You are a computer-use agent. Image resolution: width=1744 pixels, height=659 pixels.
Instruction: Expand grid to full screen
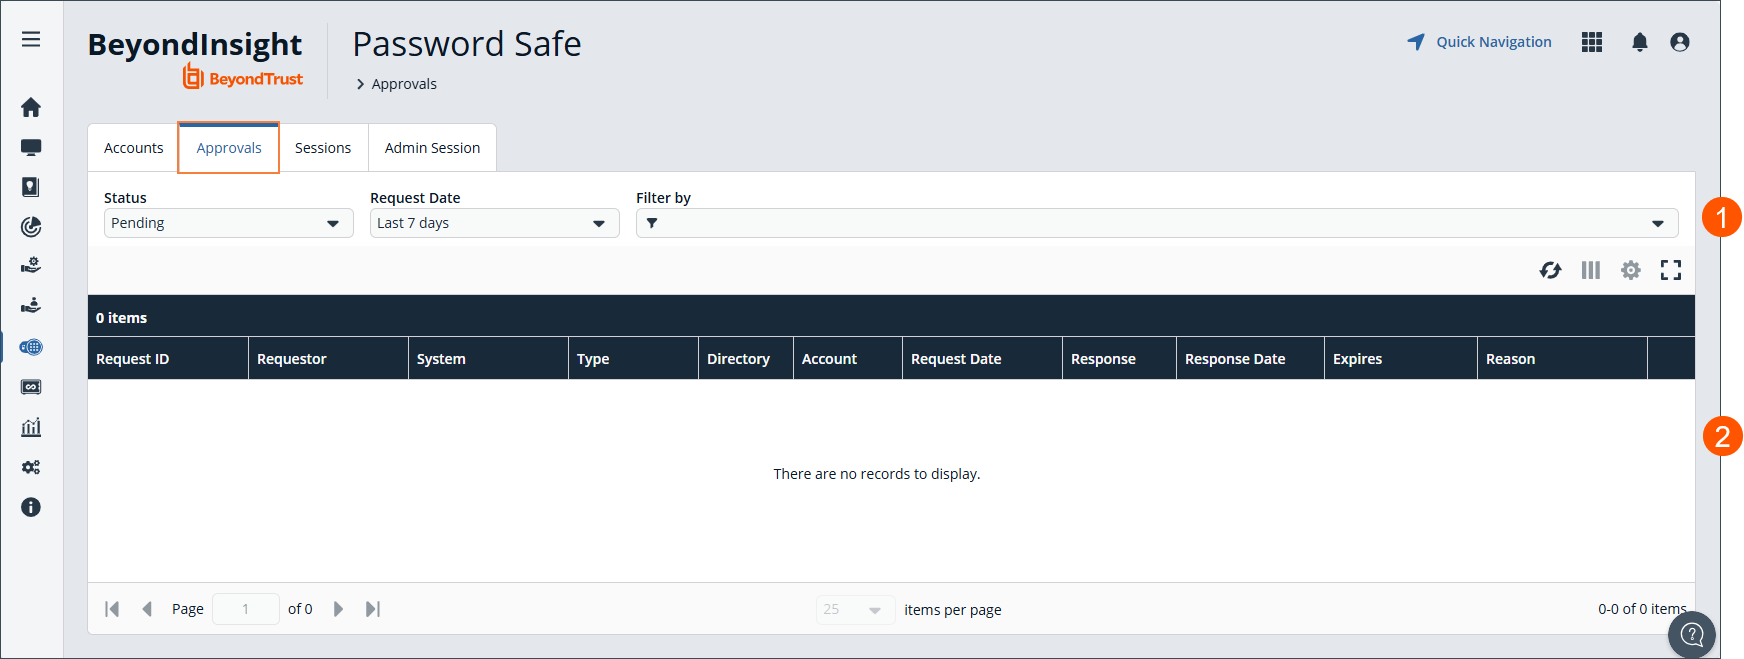1671,270
